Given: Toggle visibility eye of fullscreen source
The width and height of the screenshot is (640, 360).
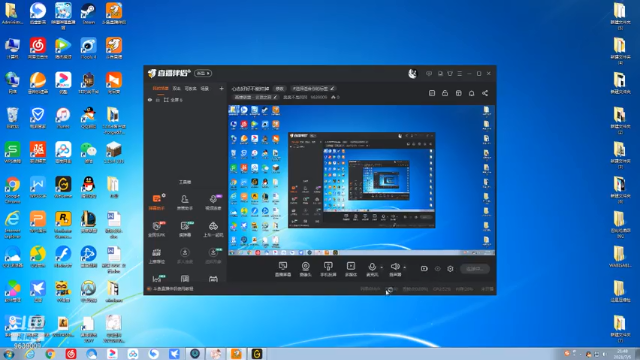Looking at the screenshot, I should click(150, 100).
